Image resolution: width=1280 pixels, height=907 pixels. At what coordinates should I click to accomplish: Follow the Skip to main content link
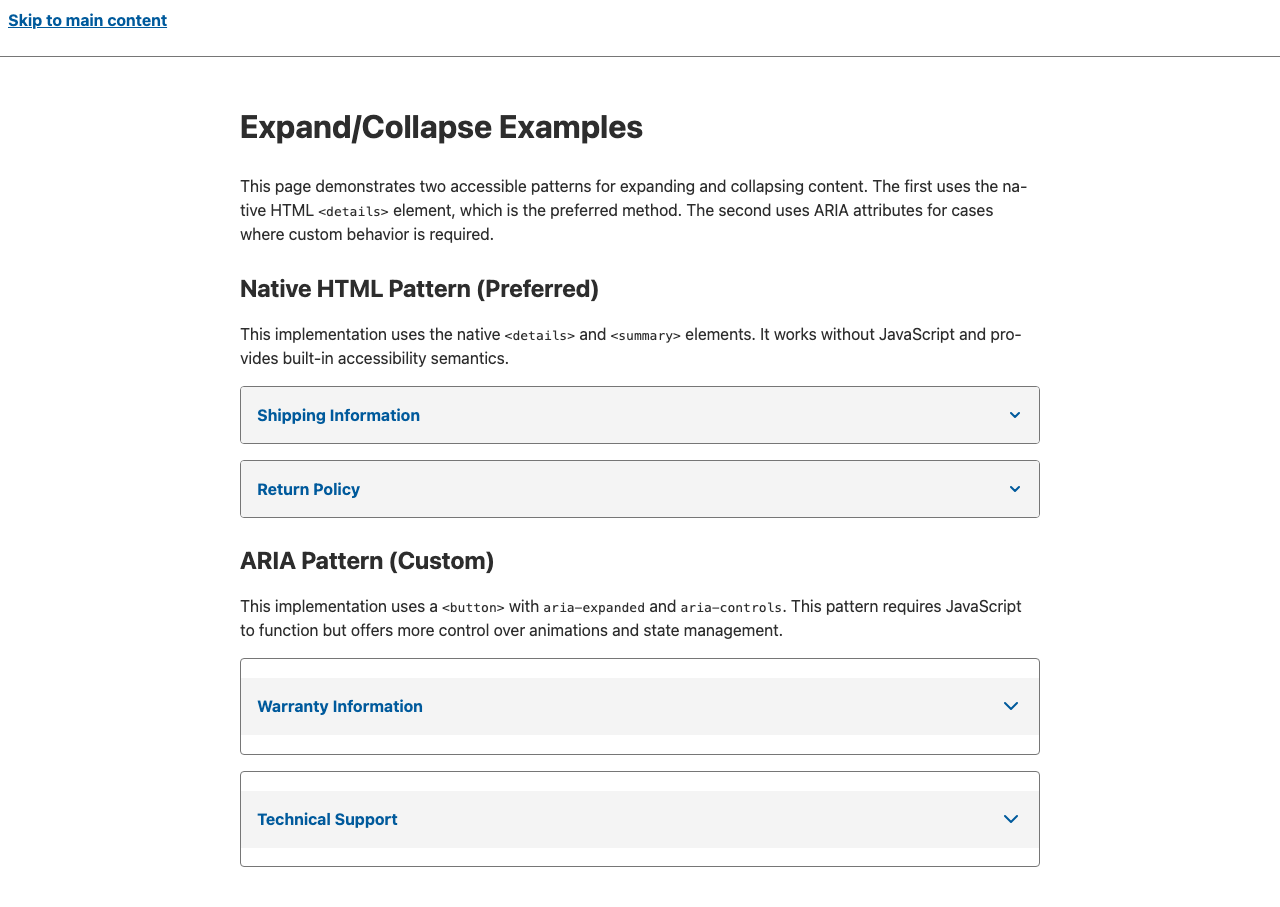pyautogui.click(x=87, y=20)
